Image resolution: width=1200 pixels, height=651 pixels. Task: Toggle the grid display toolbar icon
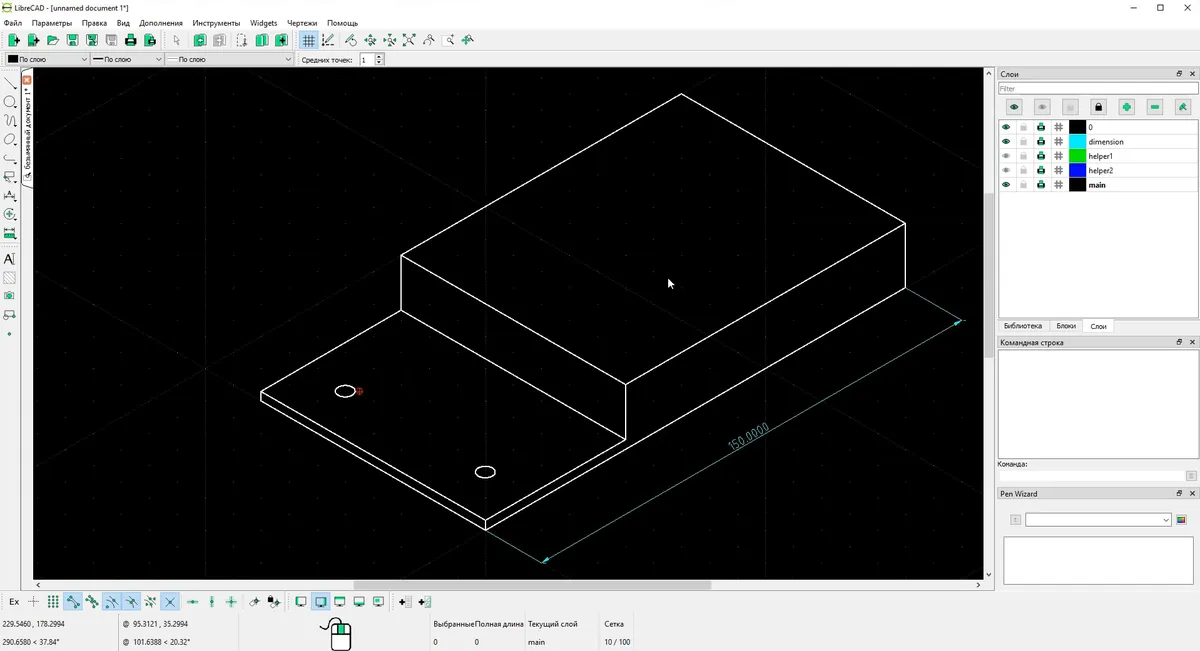click(x=309, y=41)
